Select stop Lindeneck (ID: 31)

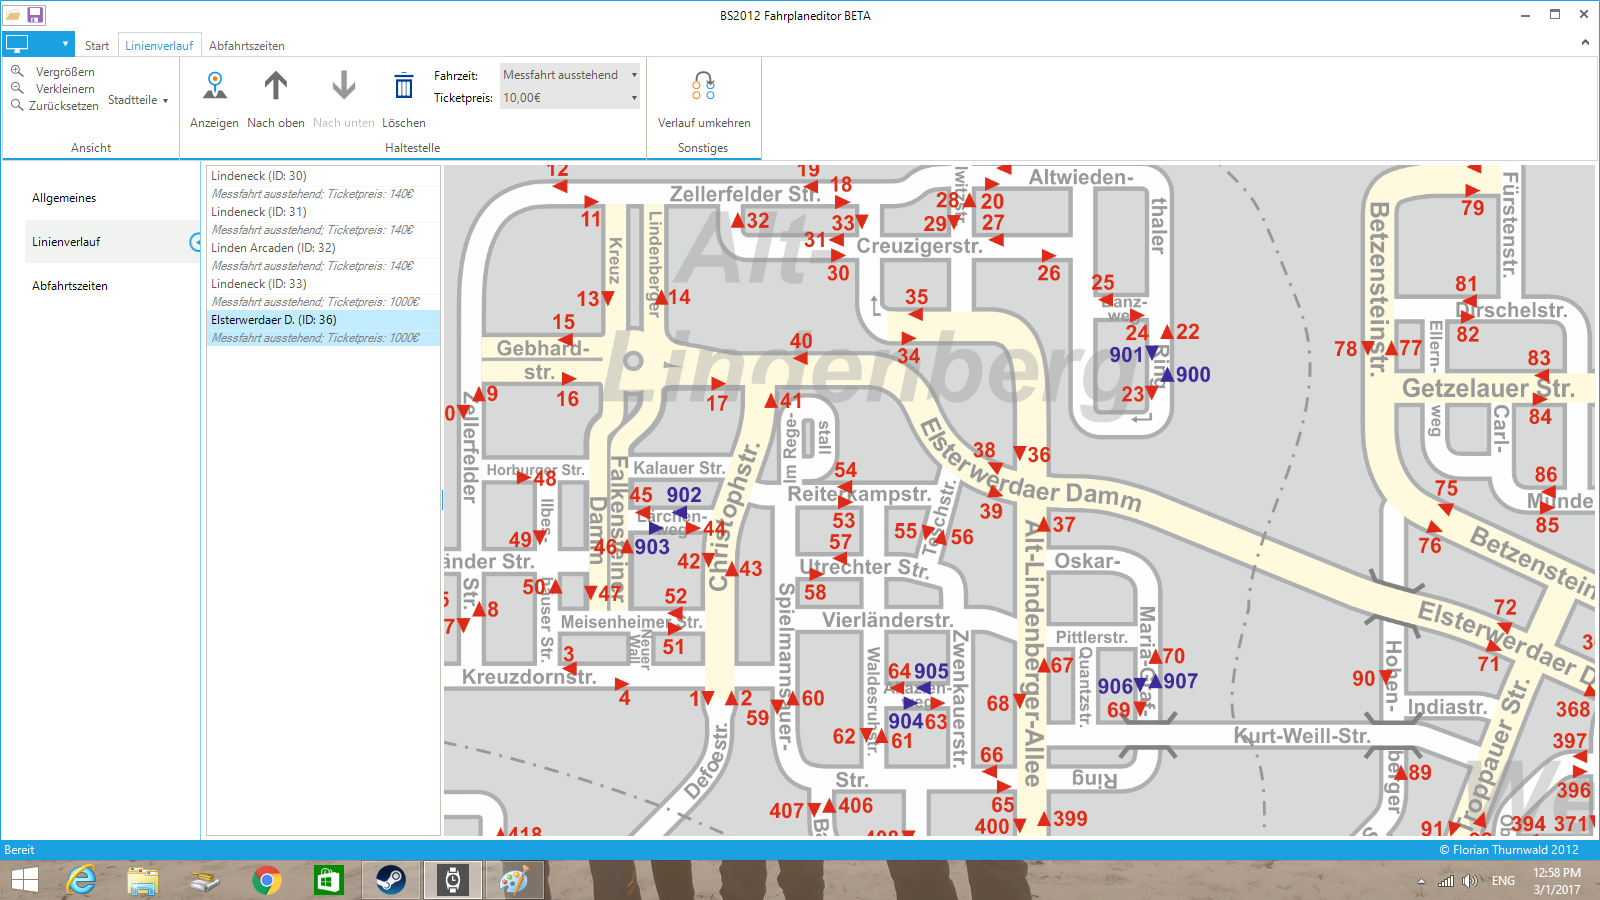pos(323,212)
